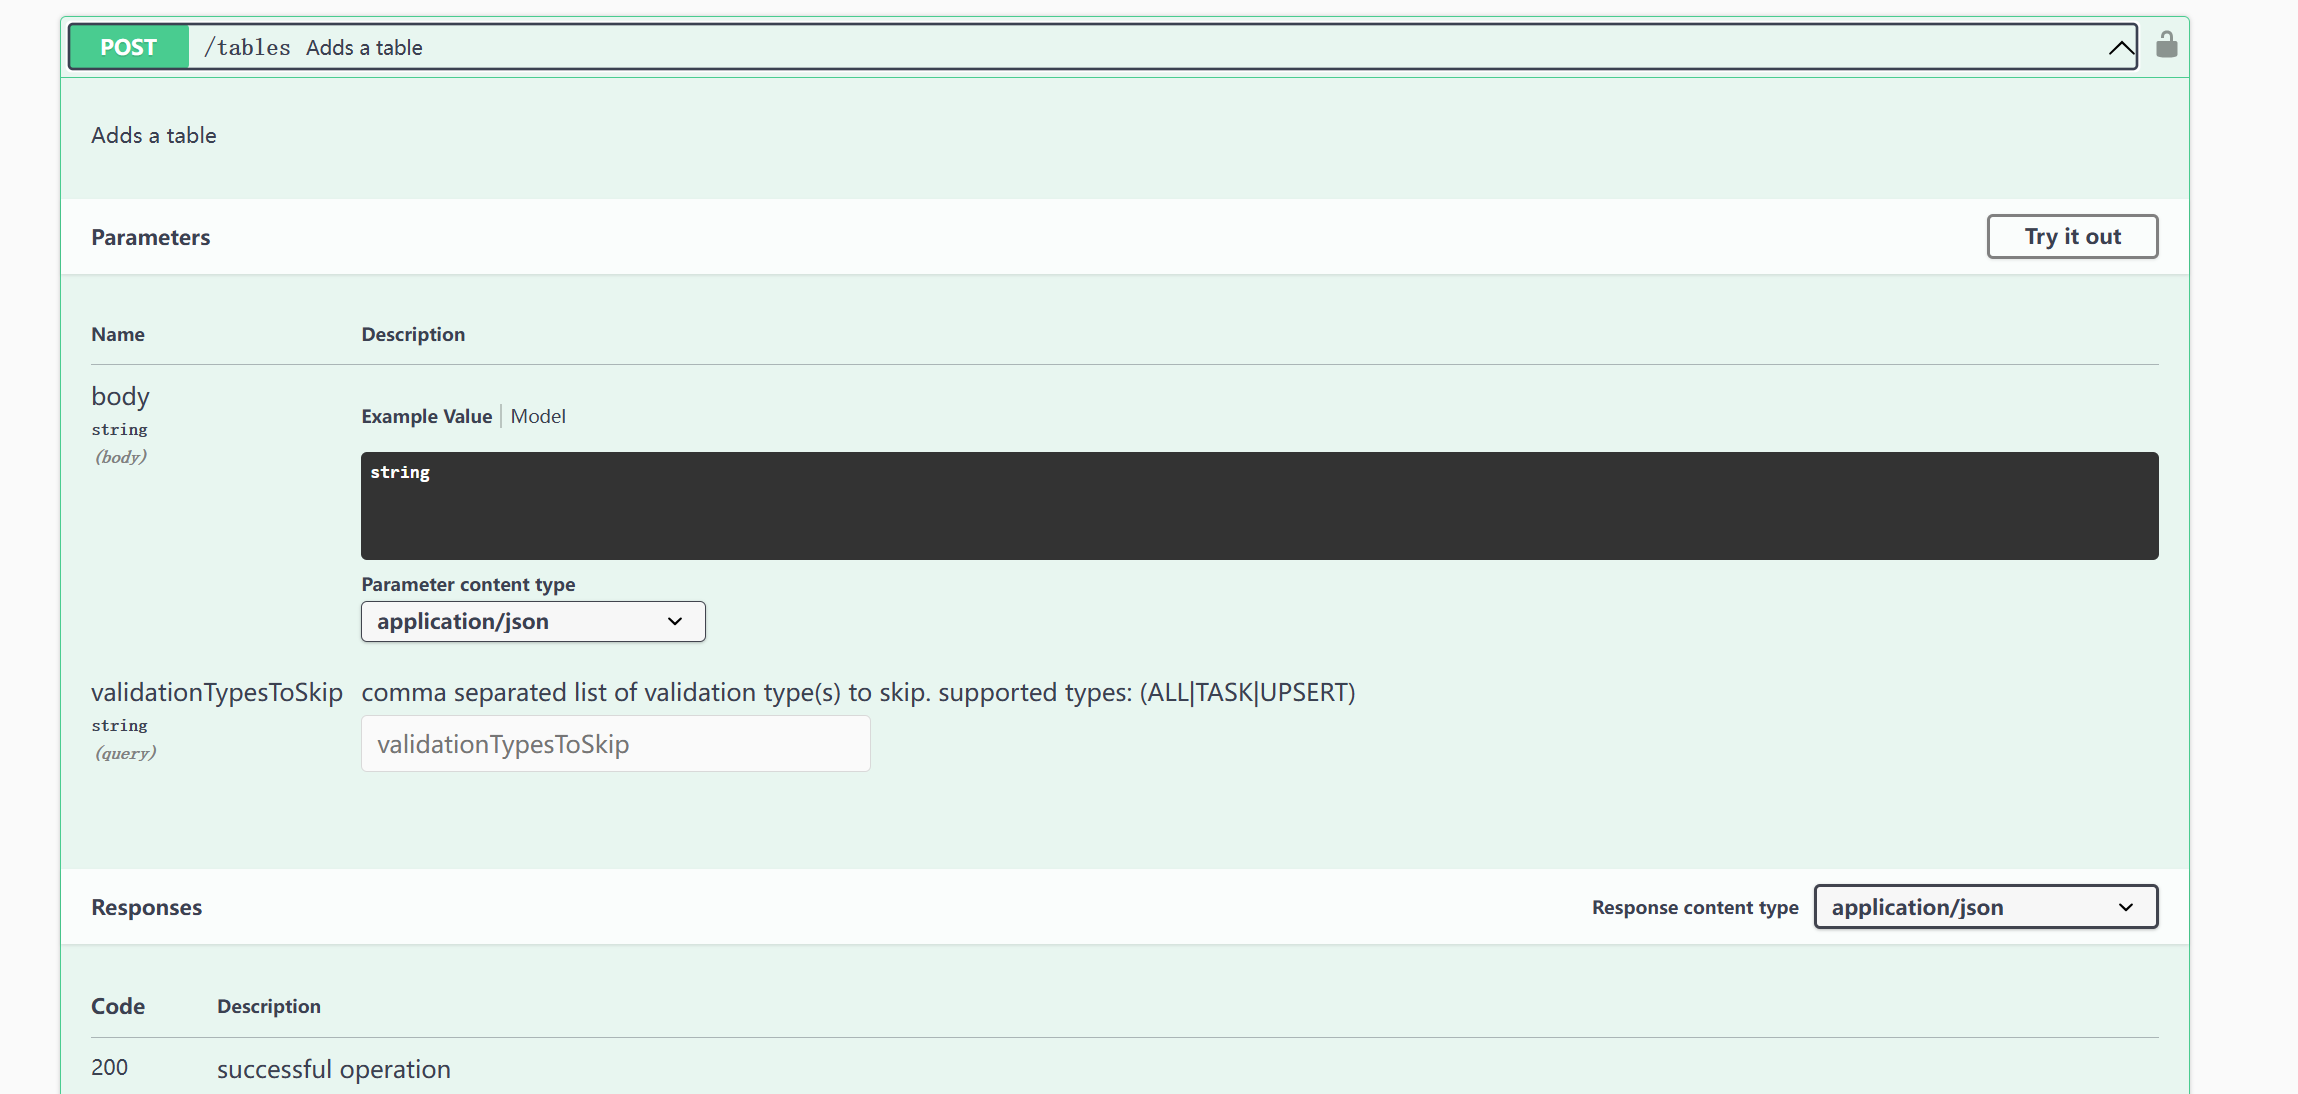The height and width of the screenshot is (1094, 2298).
Task: Click the header summary 'Adds a table'
Action: point(364,47)
